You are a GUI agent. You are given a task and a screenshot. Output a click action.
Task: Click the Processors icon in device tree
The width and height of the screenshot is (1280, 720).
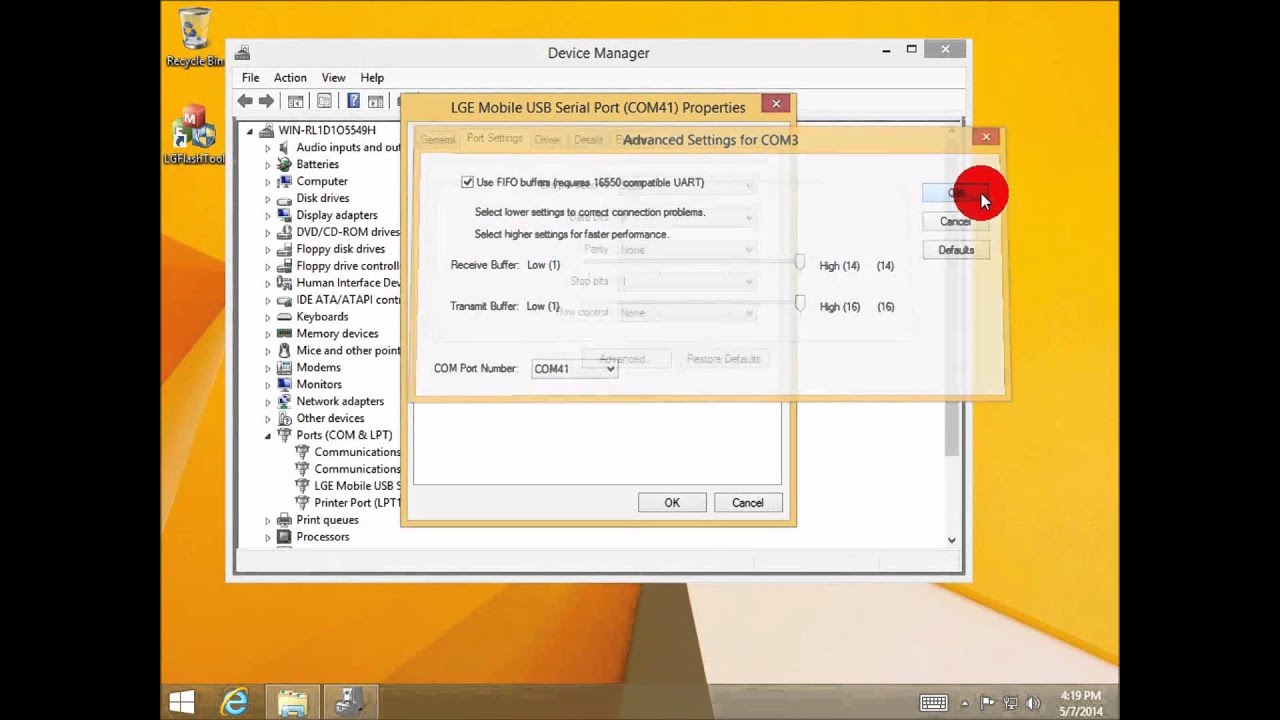[284, 537]
